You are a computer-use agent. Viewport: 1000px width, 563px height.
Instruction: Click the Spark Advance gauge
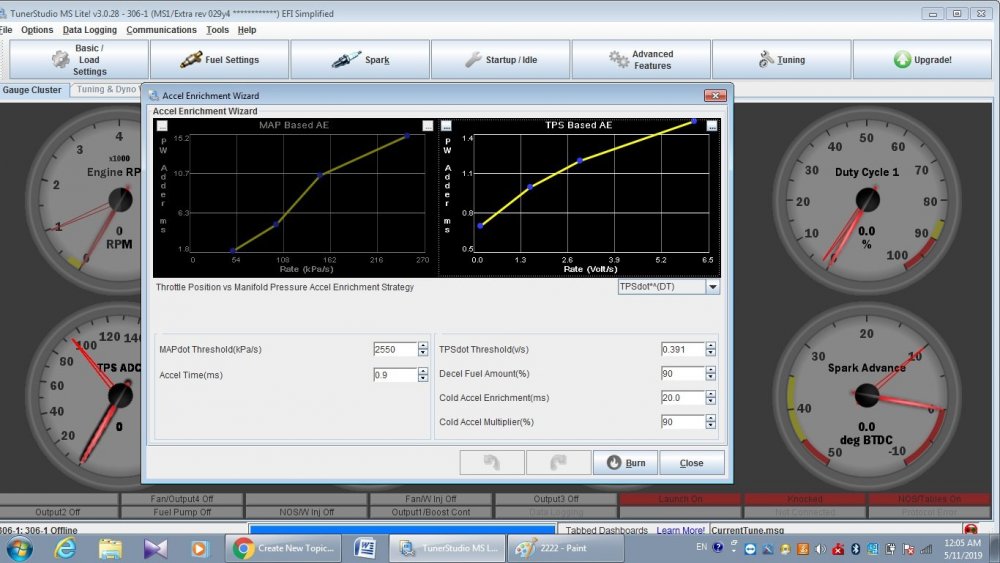click(x=867, y=395)
